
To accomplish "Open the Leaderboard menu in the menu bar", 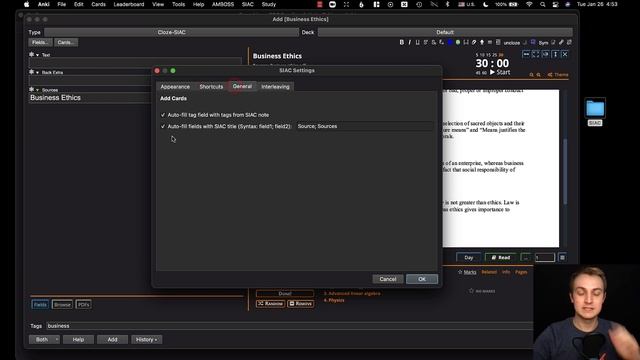I will pos(129,4).
